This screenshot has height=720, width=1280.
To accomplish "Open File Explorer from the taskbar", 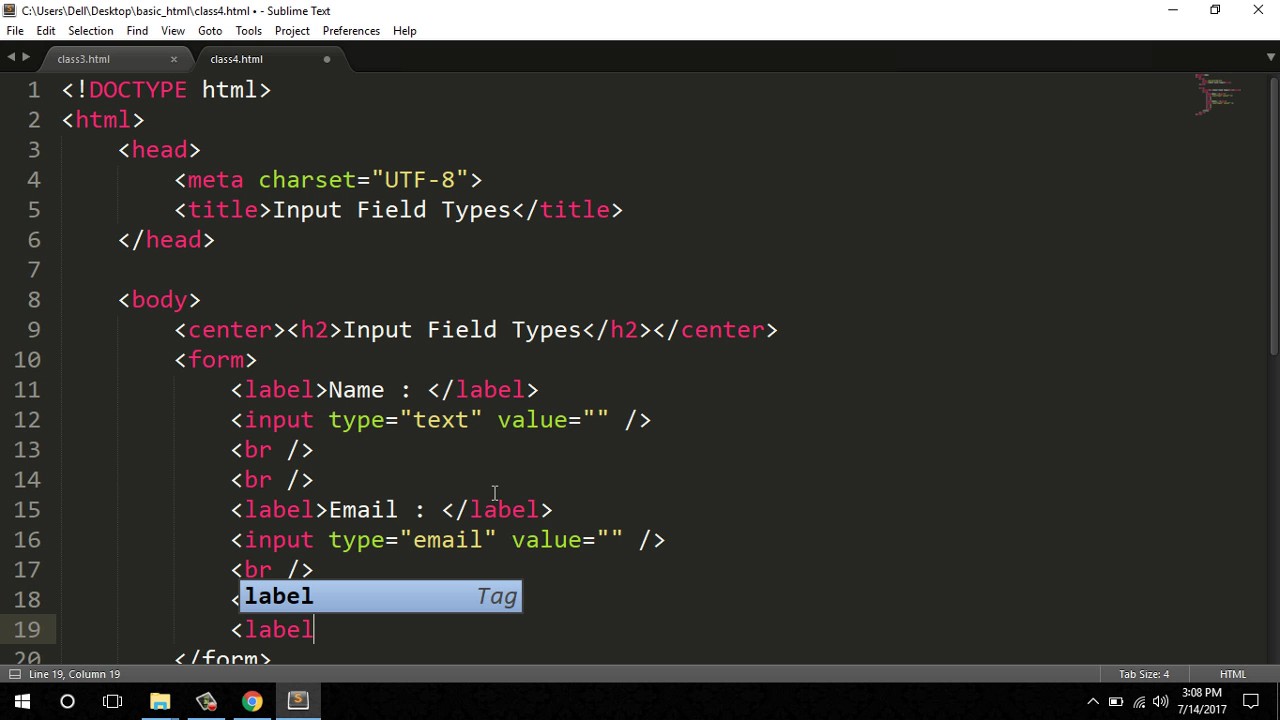I will (x=160, y=701).
